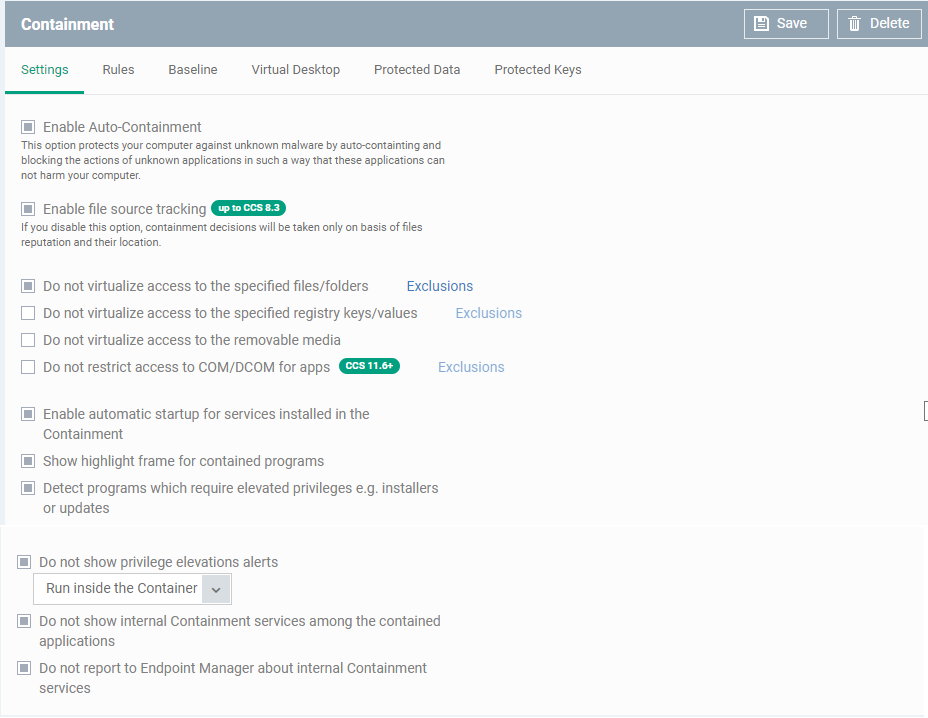Click the 'CCS 11.6+' version badge

[369, 366]
